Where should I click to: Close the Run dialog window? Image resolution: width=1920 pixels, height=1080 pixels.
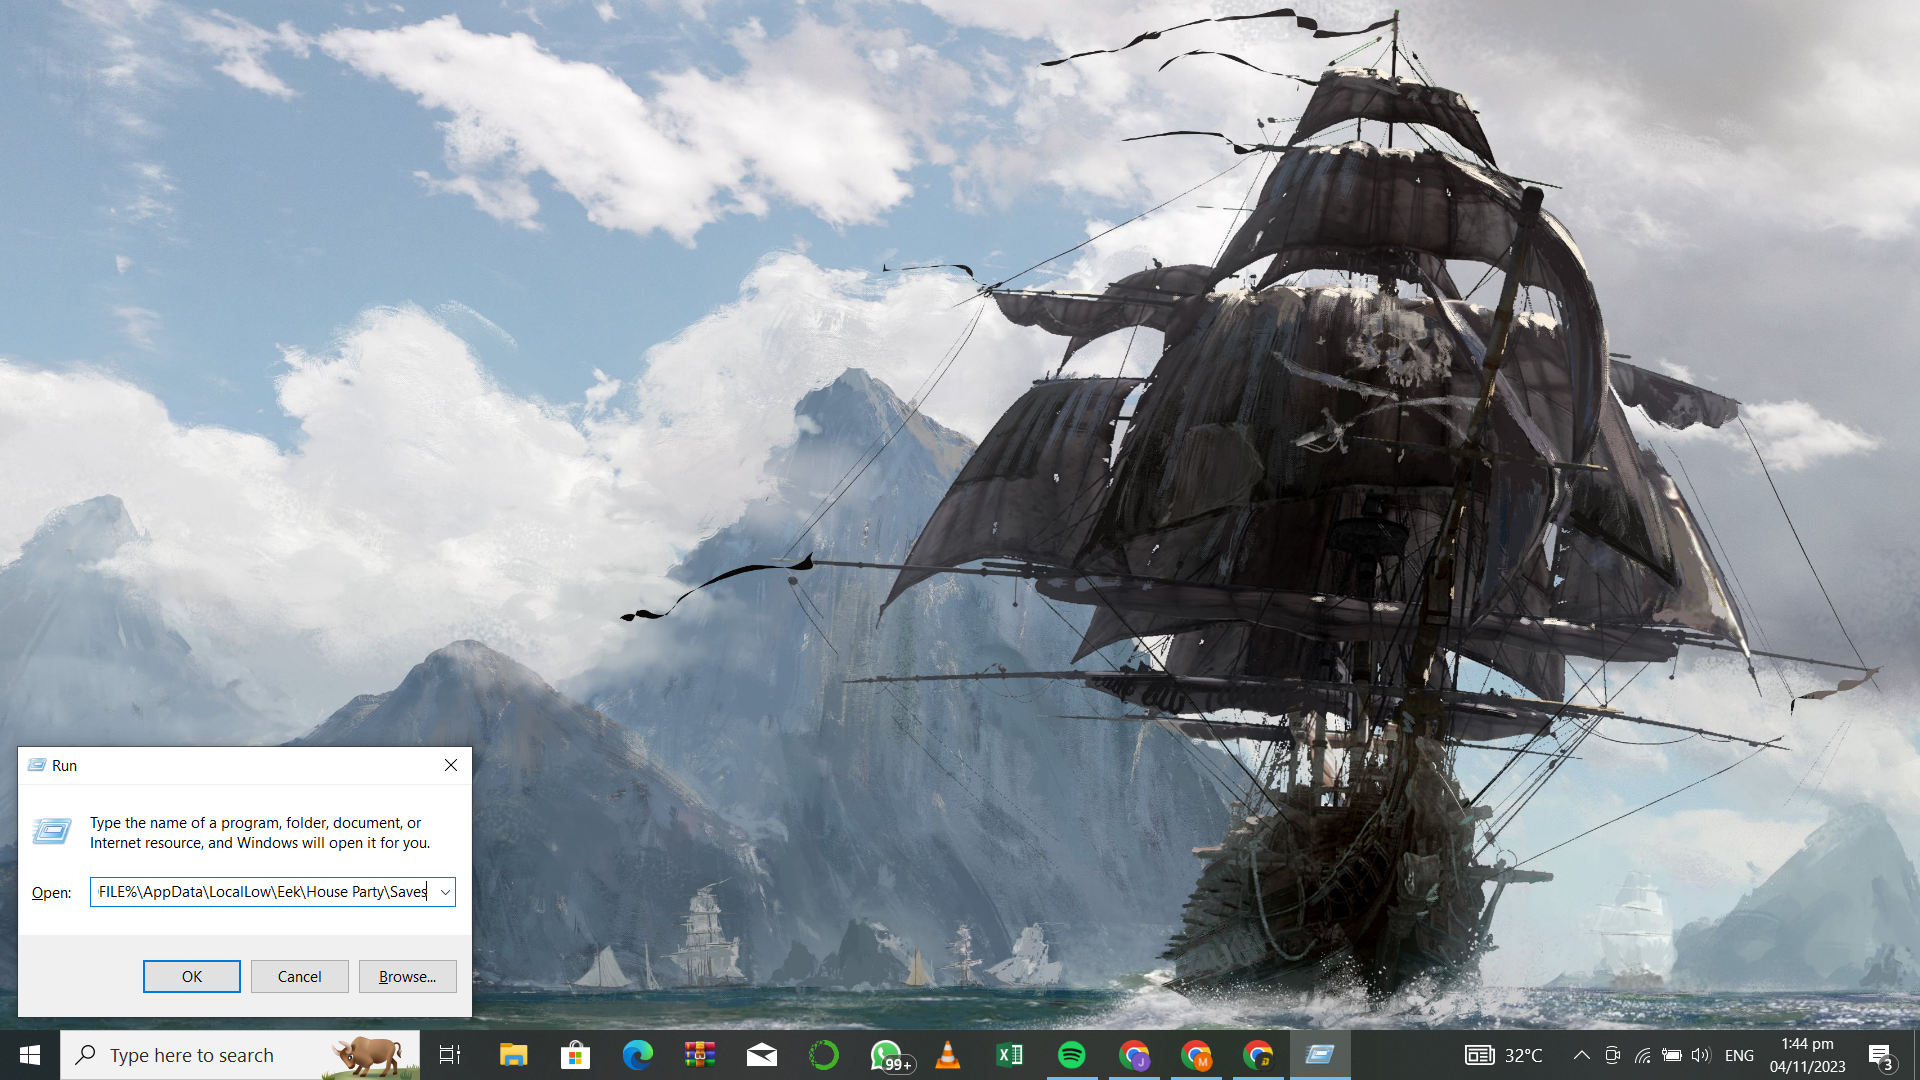tap(451, 765)
